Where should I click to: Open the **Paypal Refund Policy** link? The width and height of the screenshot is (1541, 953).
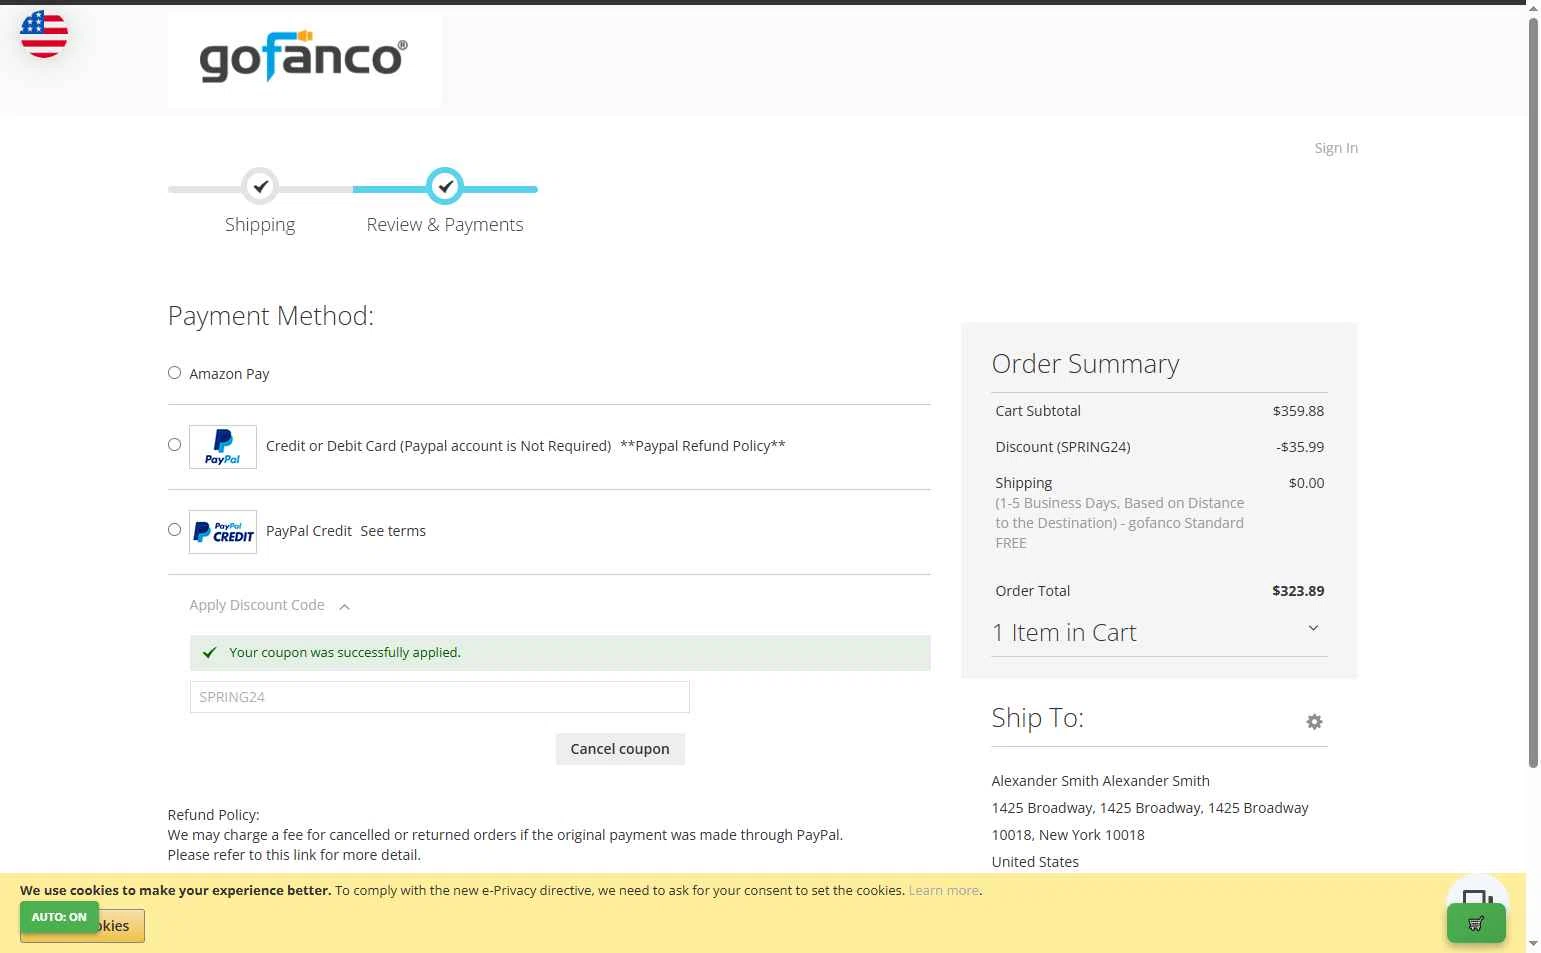coord(703,446)
